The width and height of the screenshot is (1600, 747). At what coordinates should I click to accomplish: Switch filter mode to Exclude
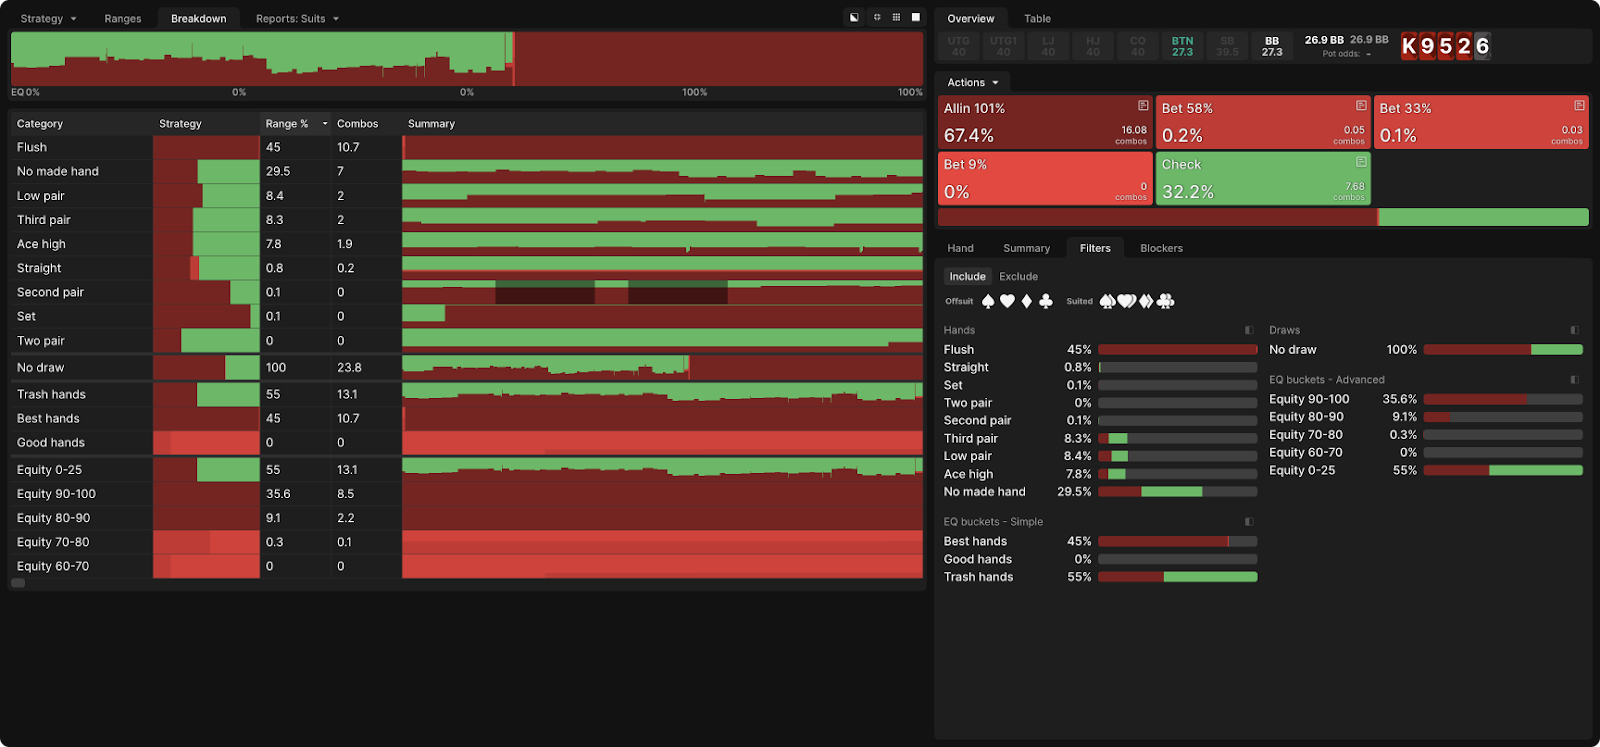1018,277
